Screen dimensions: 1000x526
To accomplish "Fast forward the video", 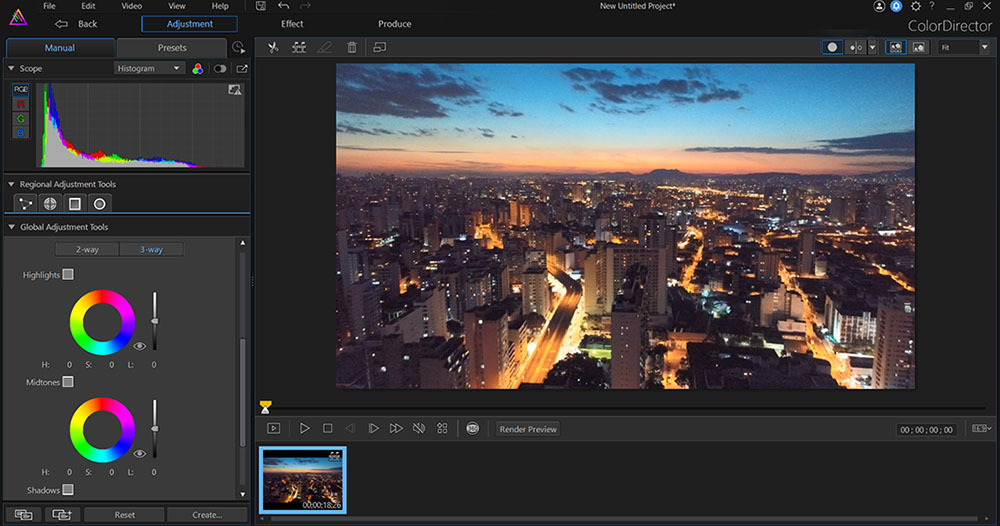I will [x=396, y=428].
